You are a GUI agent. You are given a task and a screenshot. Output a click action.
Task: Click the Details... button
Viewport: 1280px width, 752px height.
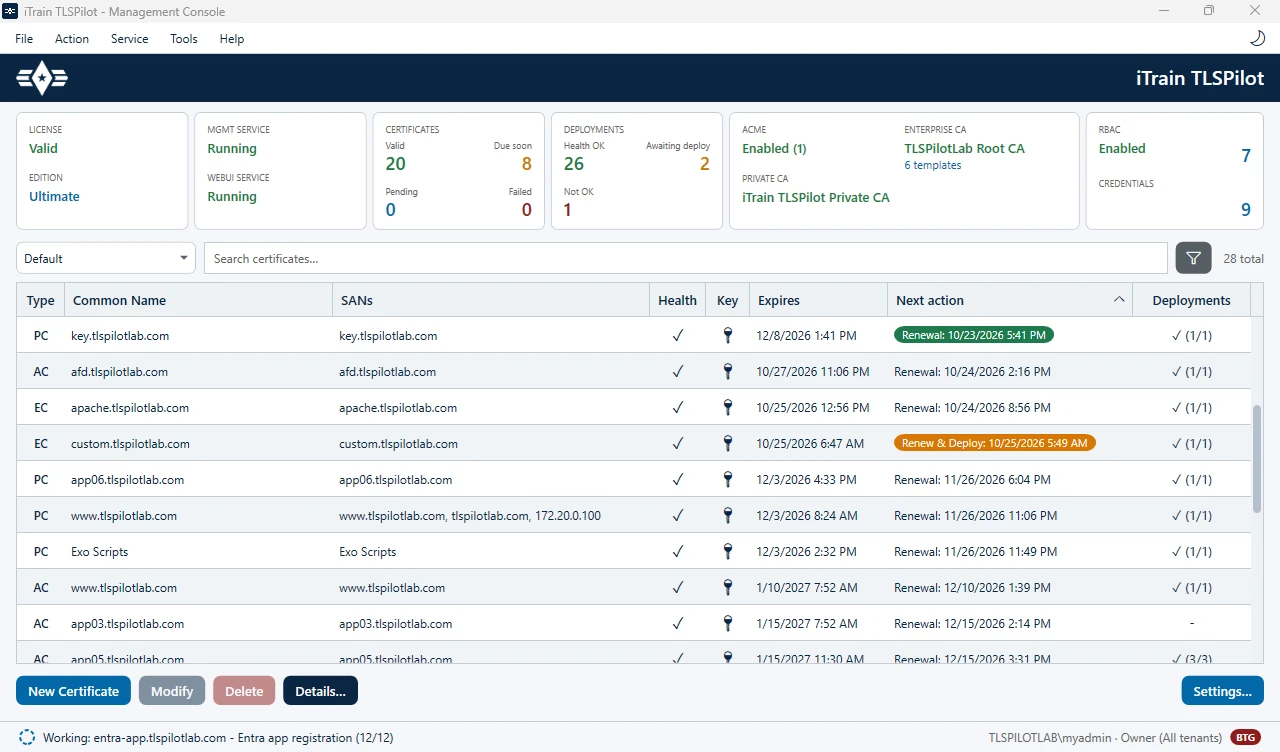pos(320,691)
